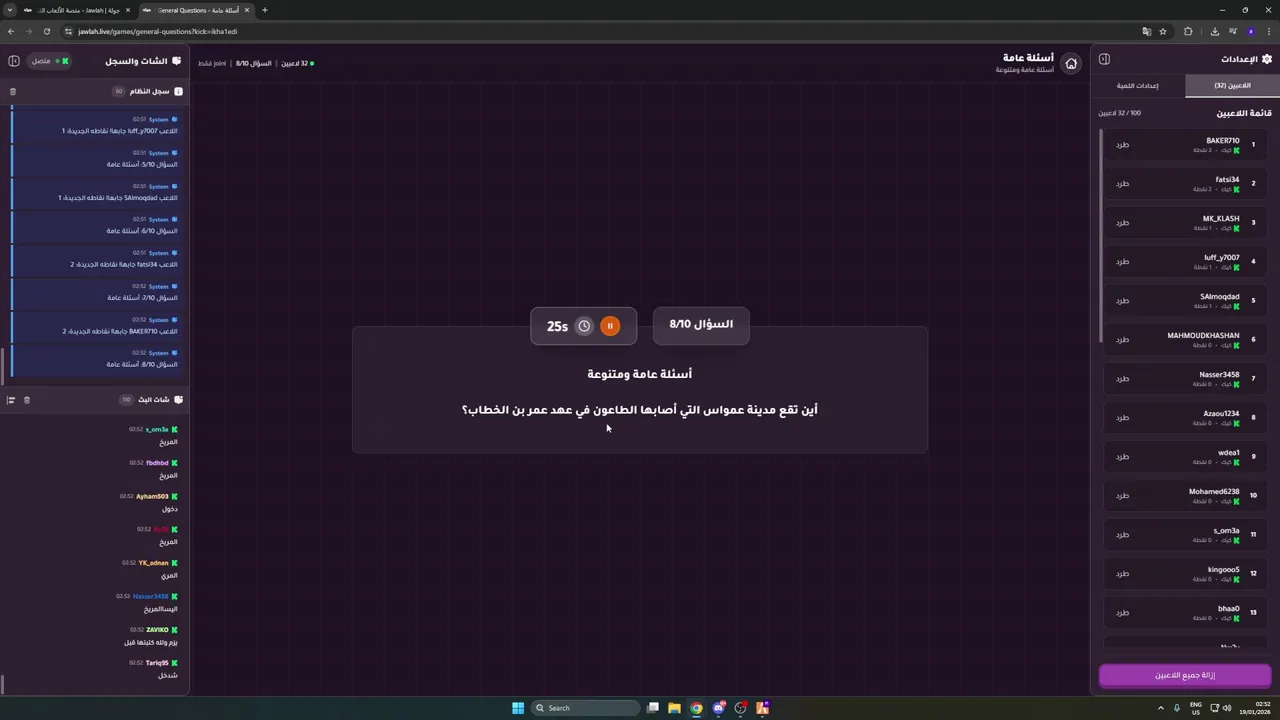This screenshot has width=1280, height=720.
Task: Kick player Mohamed6238
Action: pyautogui.click(x=1122, y=496)
